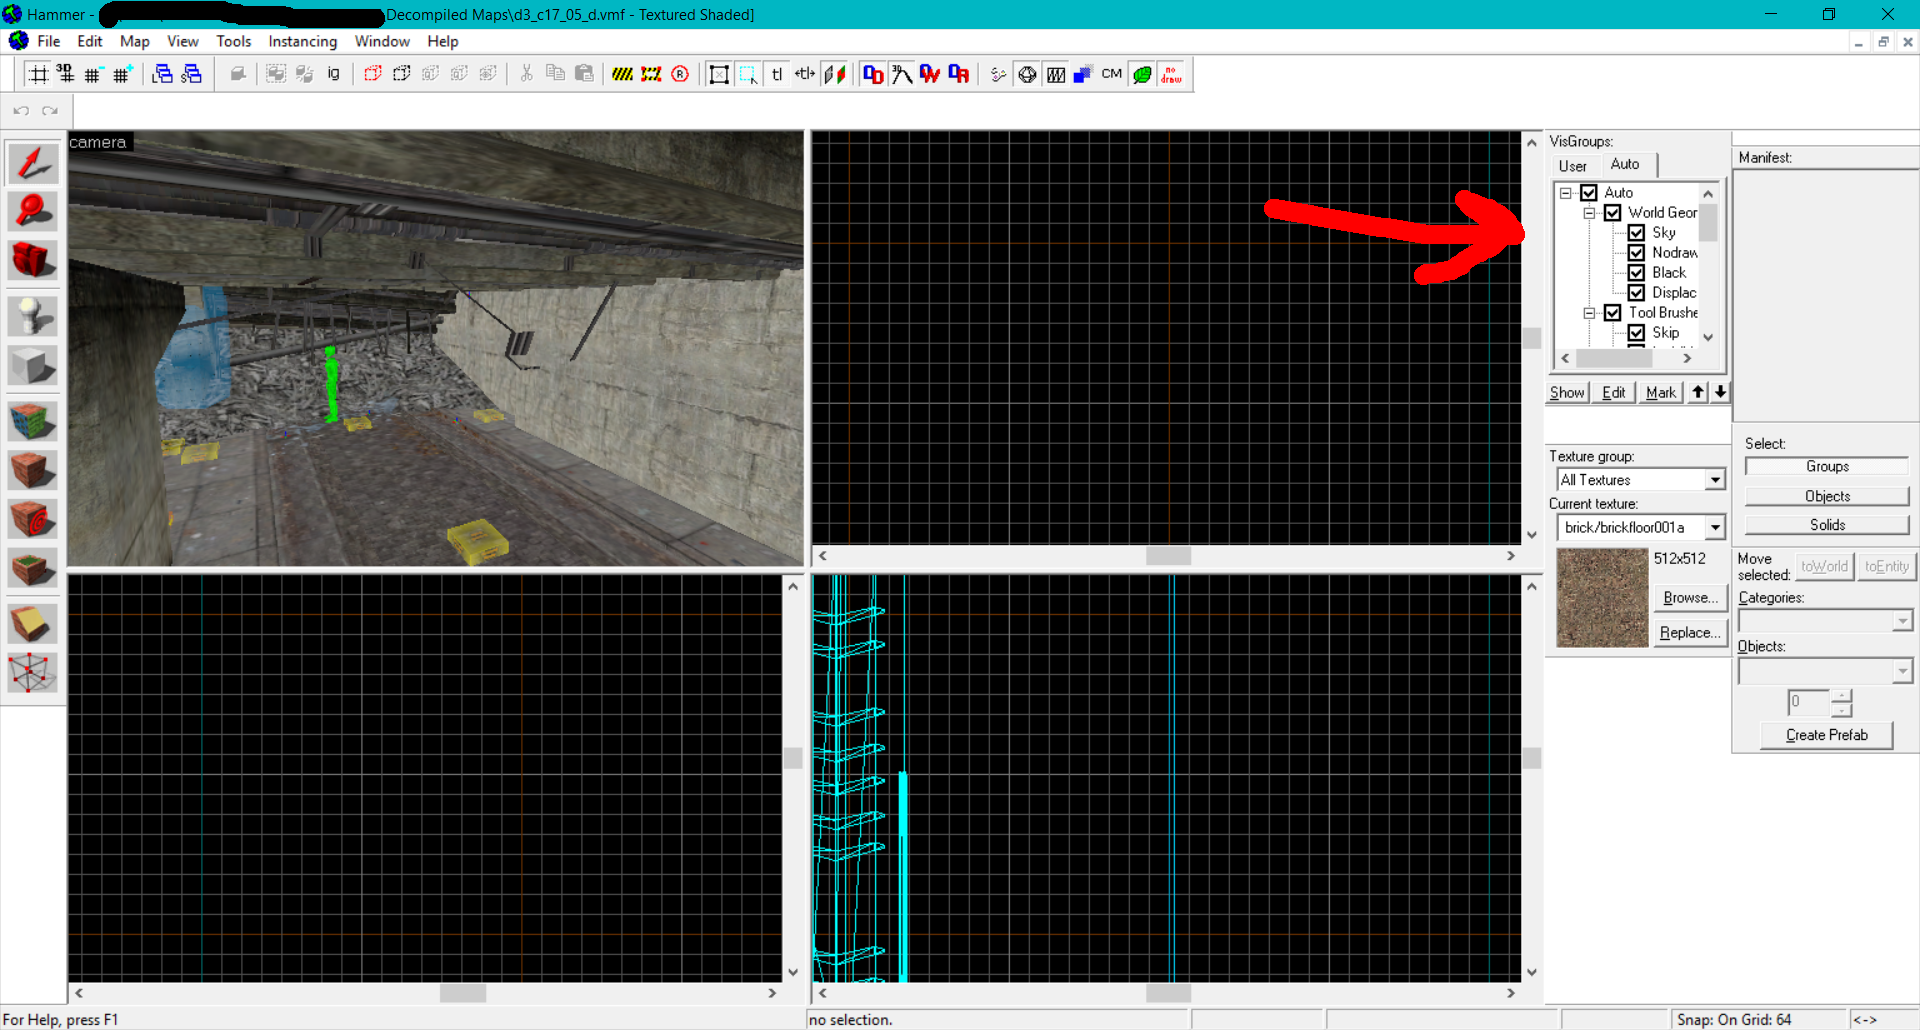The width and height of the screenshot is (1920, 1030).
Task: Click the Create Prefab button
Action: tap(1827, 735)
